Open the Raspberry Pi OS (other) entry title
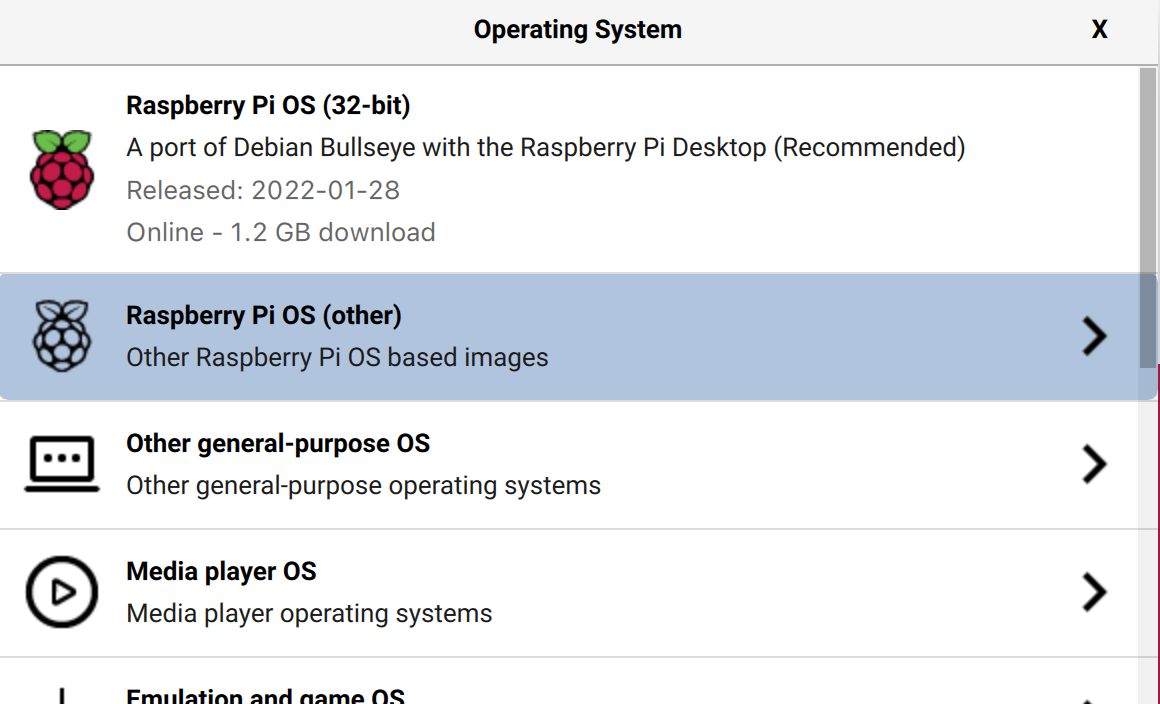The height and width of the screenshot is (704, 1160). click(x=264, y=316)
